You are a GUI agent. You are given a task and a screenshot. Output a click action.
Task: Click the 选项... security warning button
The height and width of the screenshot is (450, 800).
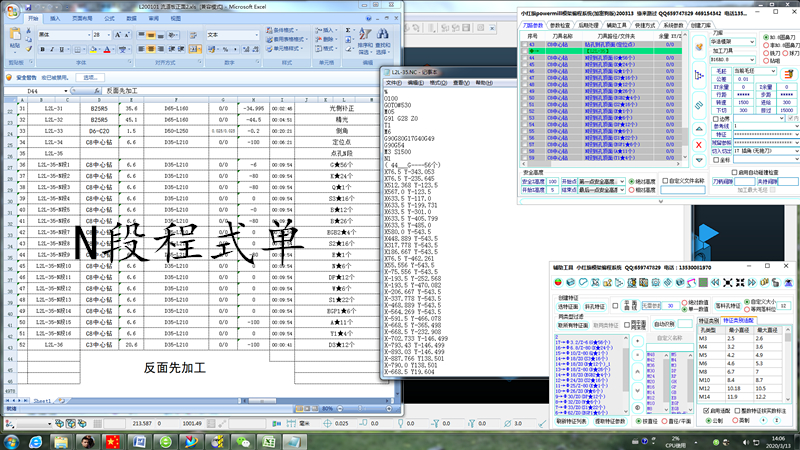92,77
